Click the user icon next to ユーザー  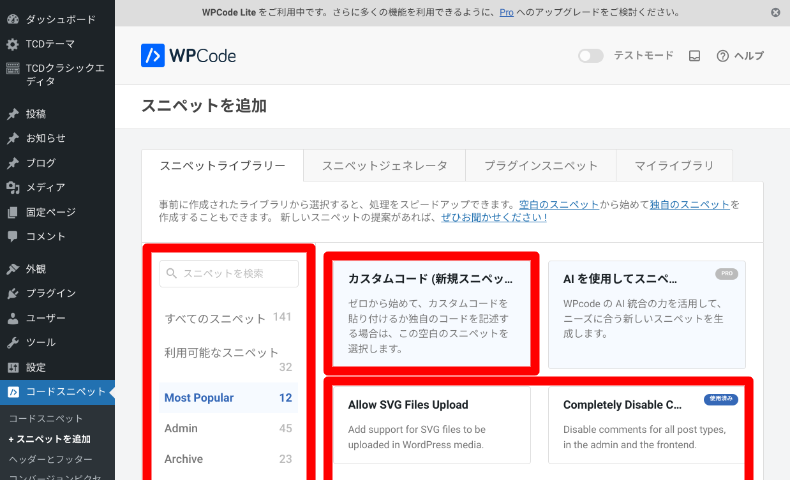click(x=13, y=318)
